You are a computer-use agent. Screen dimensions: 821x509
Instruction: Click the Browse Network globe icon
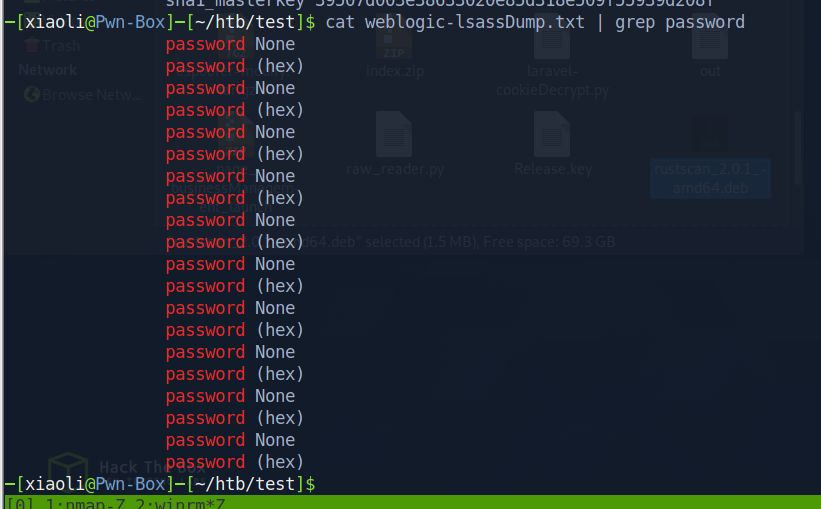tap(32, 95)
